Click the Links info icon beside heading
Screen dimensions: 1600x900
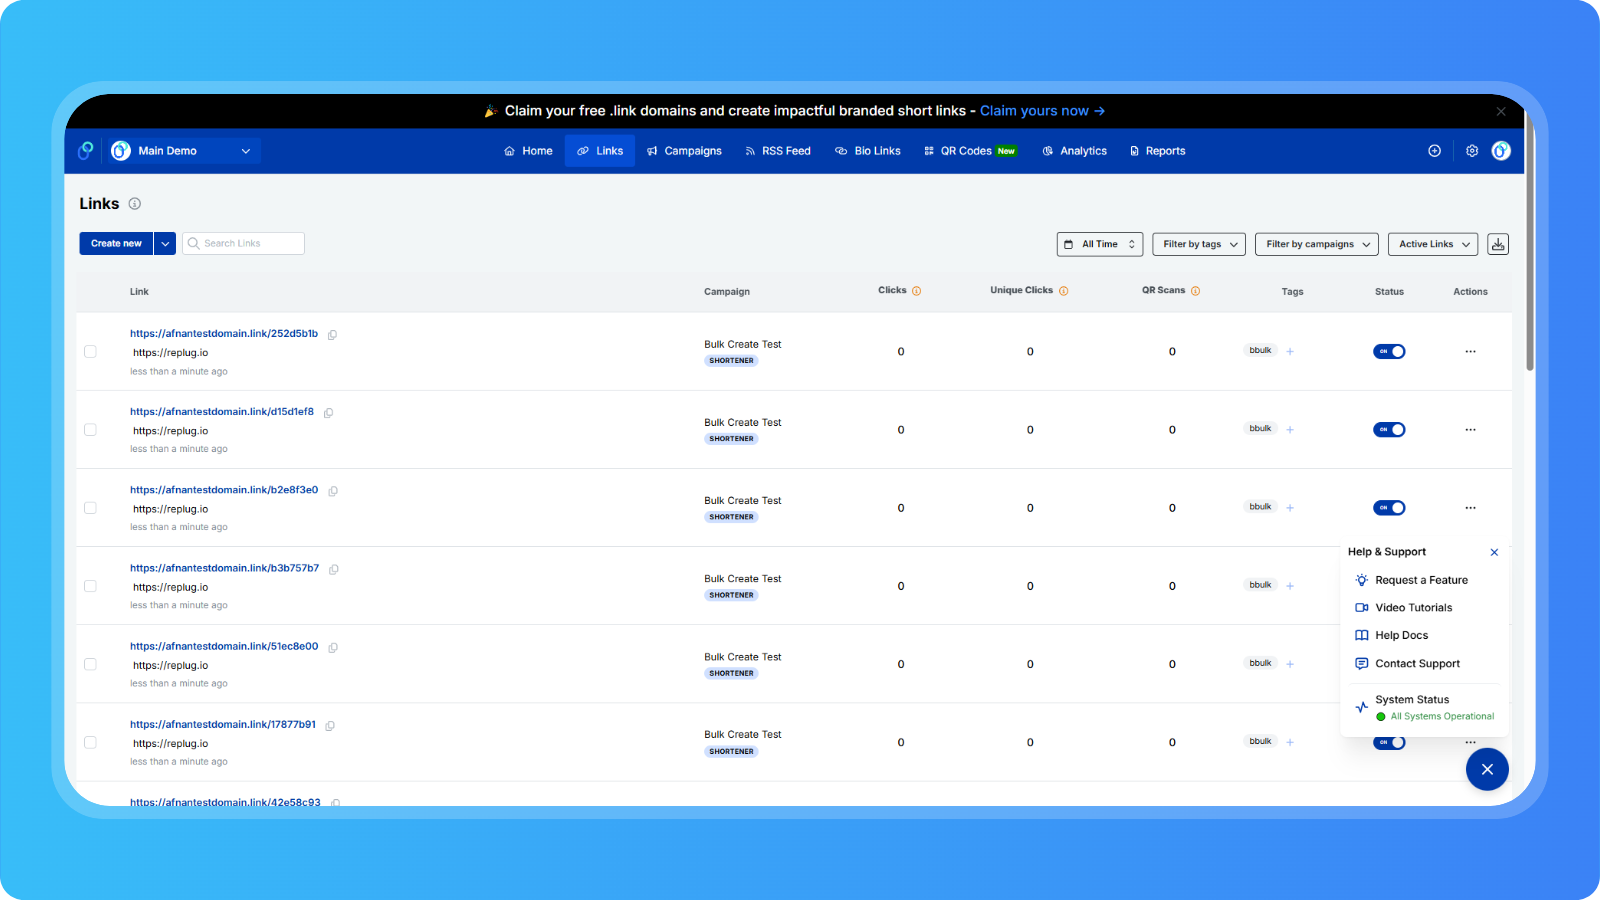point(135,204)
